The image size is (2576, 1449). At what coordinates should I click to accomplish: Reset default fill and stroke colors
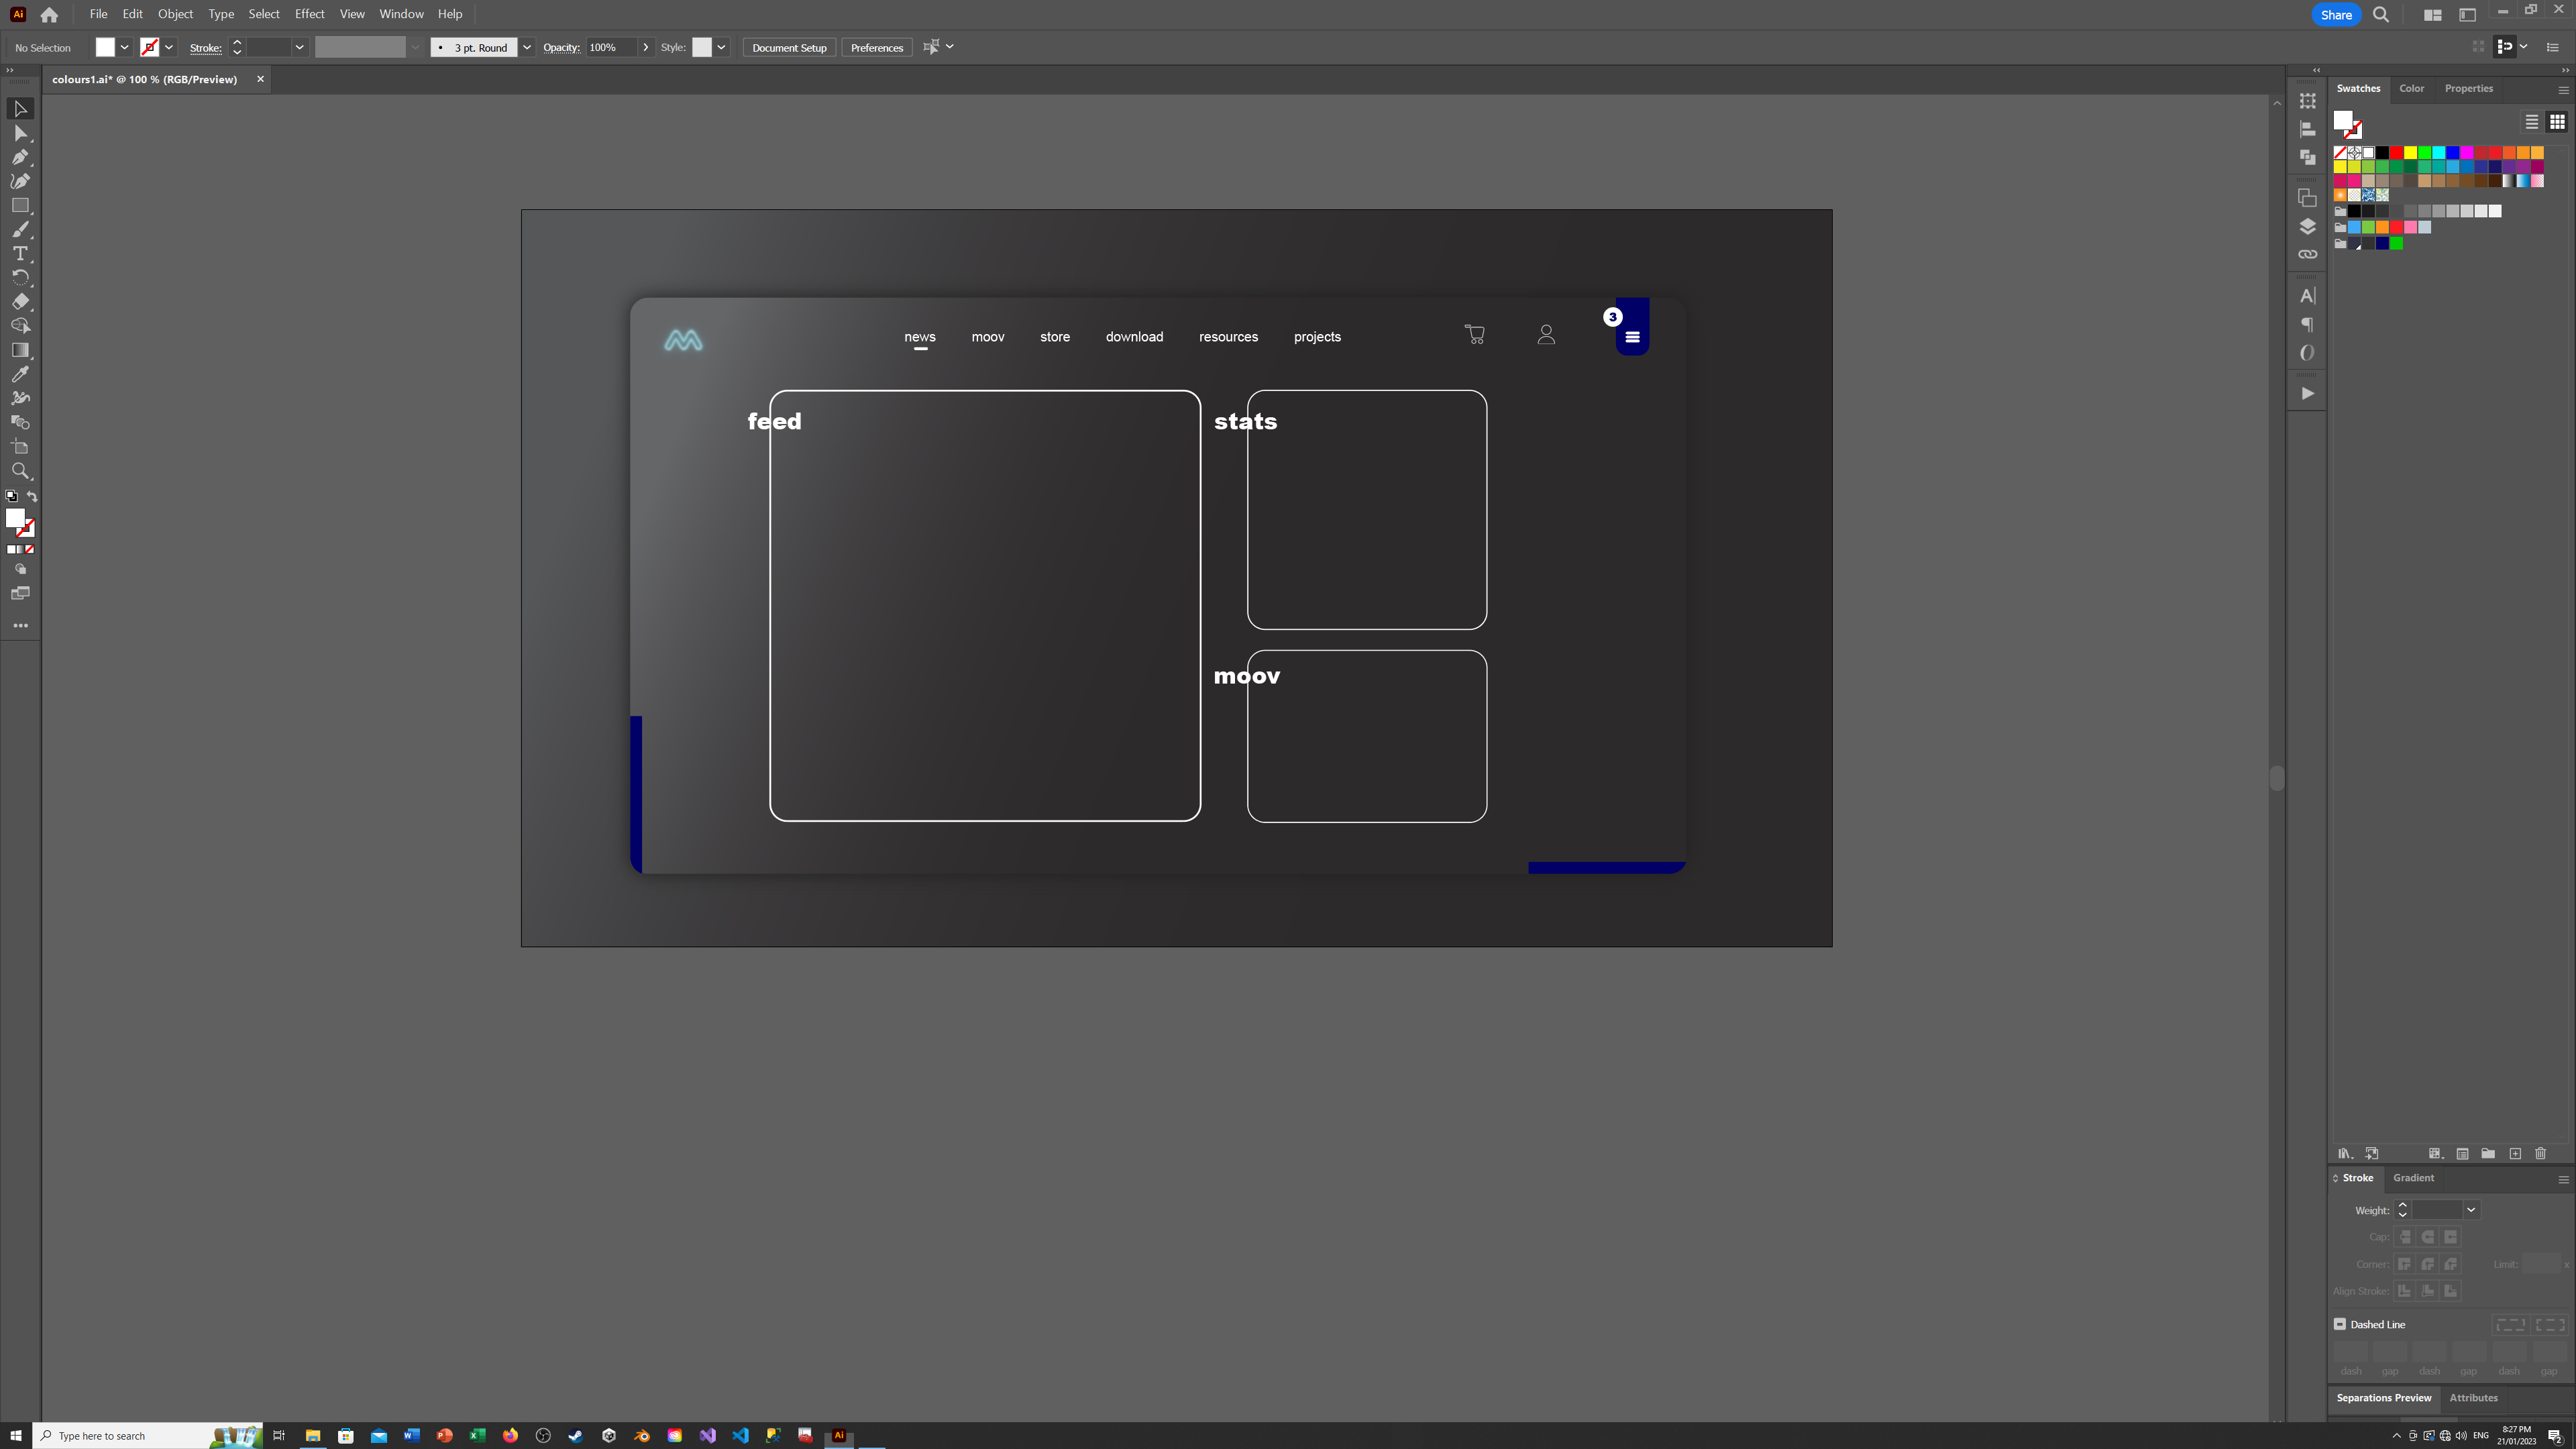point(11,496)
